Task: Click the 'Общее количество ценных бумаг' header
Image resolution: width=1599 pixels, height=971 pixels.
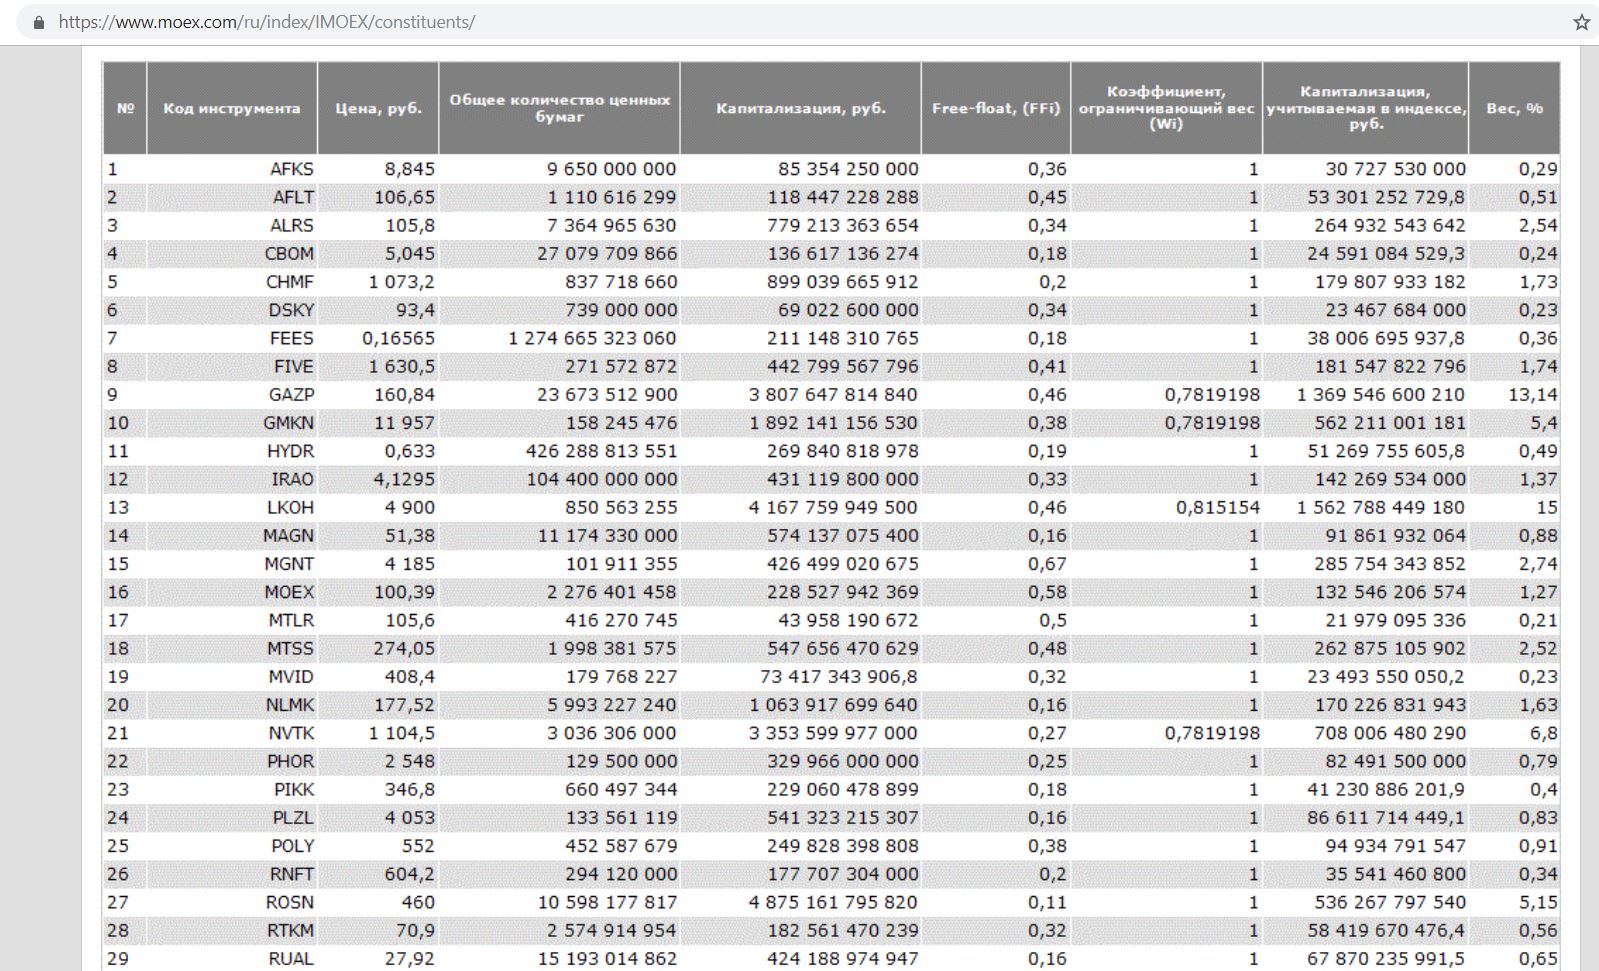Action: click(559, 108)
